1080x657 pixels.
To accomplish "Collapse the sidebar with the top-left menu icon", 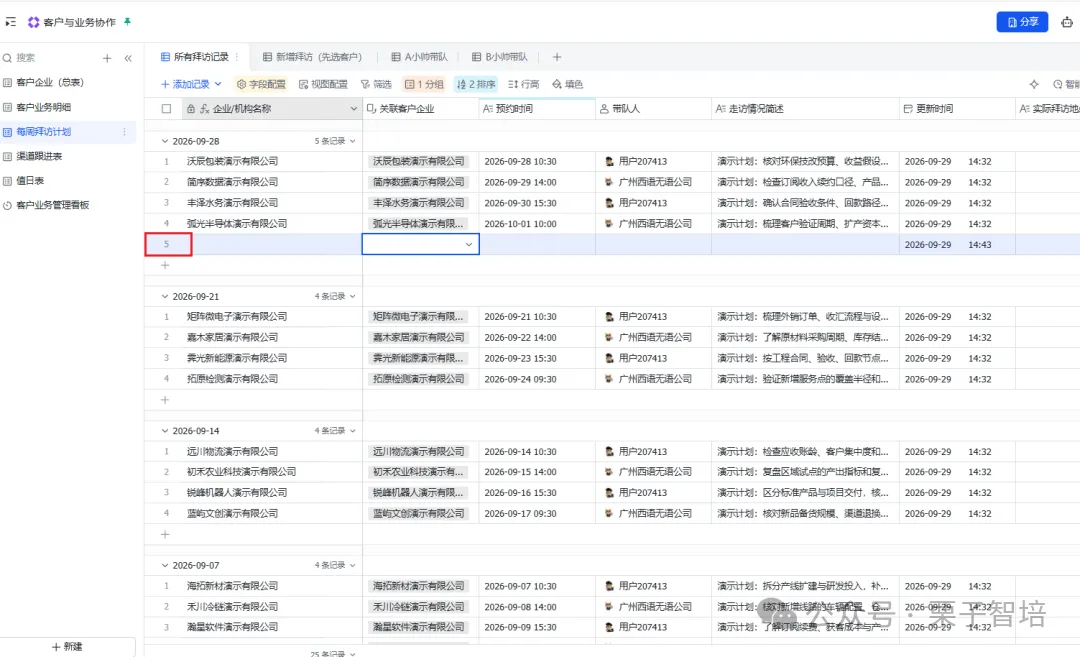I will 10,22.
